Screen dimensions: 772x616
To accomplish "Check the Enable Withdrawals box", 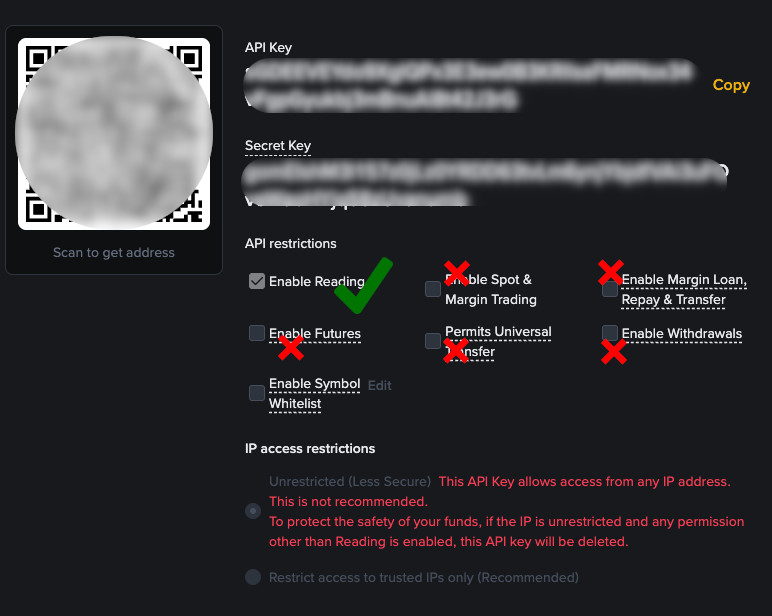I will pos(610,333).
